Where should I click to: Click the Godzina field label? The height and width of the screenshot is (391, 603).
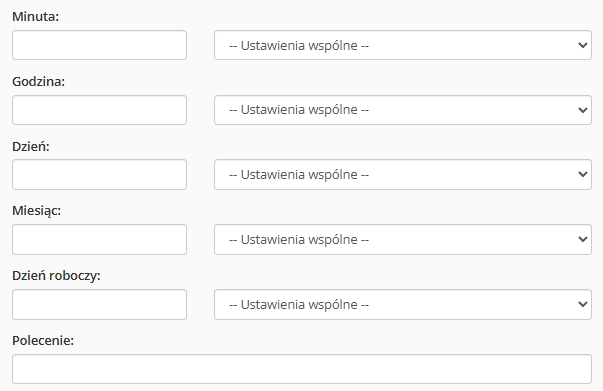tap(38, 82)
